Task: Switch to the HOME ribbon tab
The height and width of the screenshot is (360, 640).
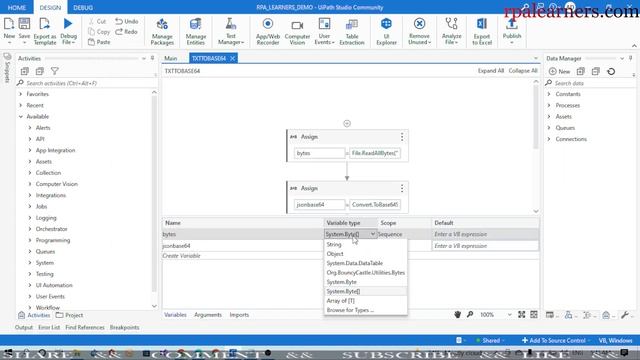Action: point(17,7)
